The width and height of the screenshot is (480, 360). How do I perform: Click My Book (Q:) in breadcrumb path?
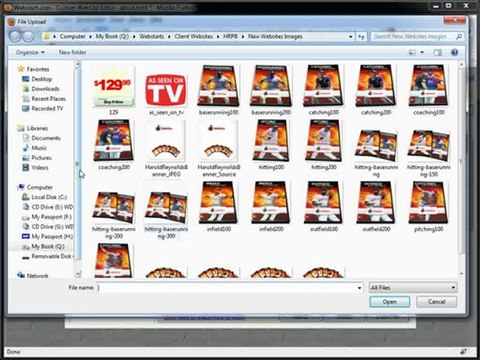click(112, 36)
